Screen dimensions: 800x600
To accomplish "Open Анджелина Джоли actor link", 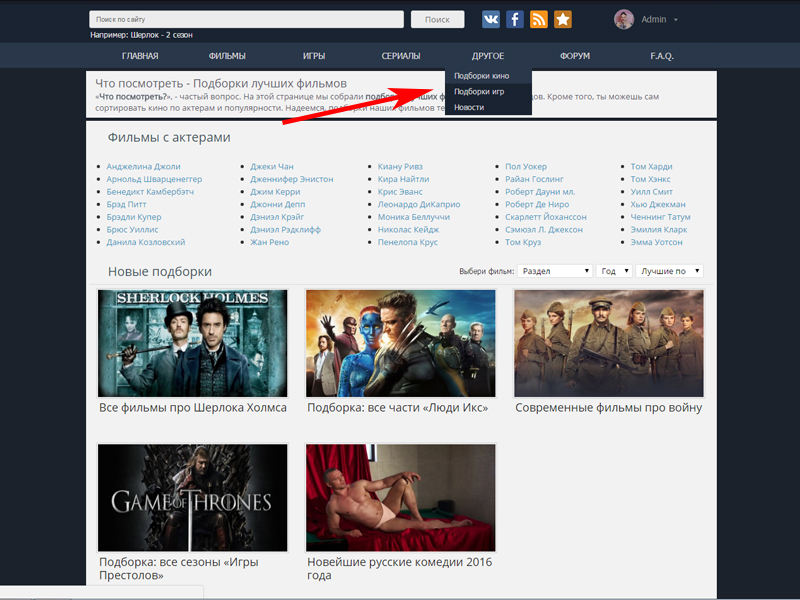I will click(x=143, y=166).
